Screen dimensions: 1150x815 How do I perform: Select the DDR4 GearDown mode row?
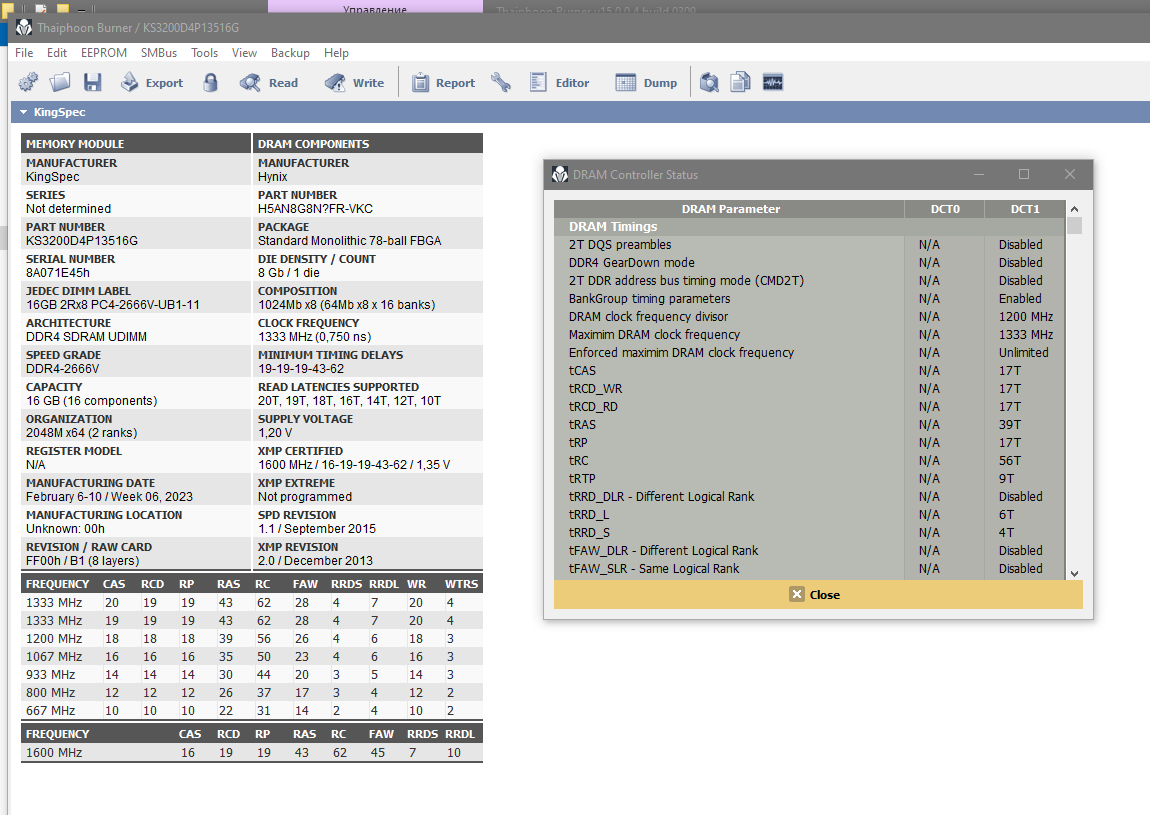(x=810, y=263)
